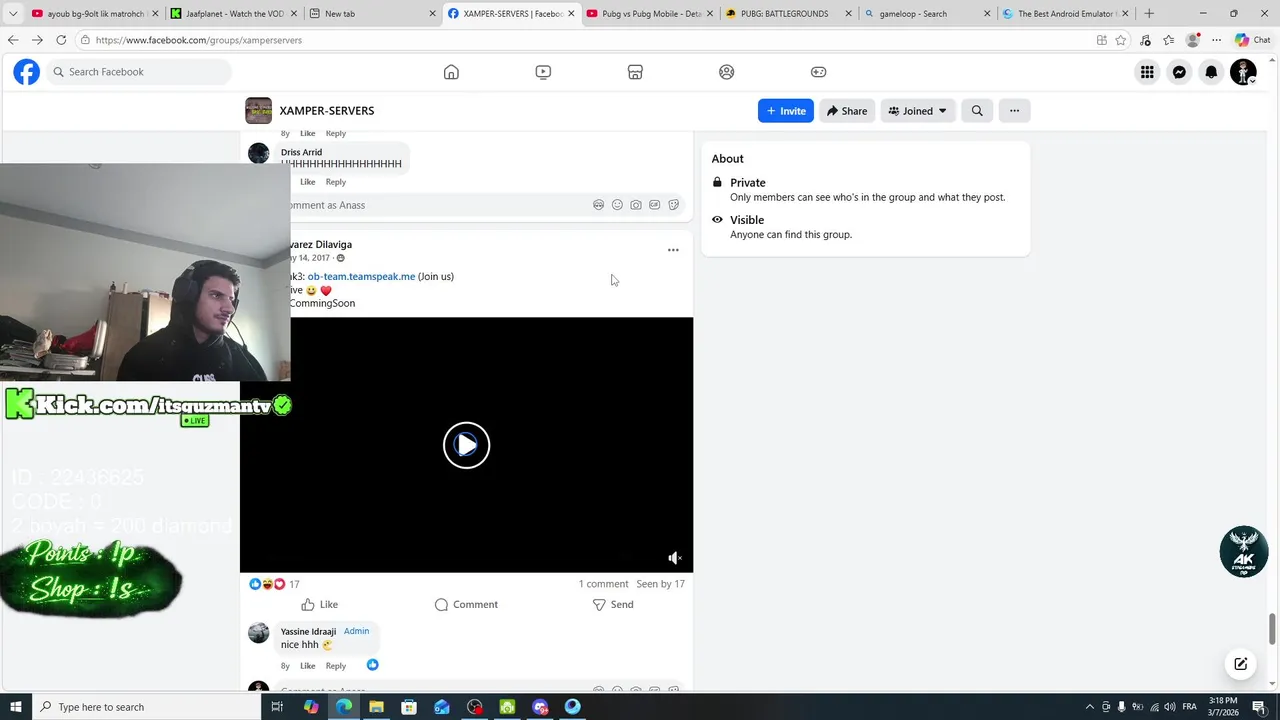Add an avatar sticker to the comment
The height and width of the screenshot is (720, 1280).
598,205
